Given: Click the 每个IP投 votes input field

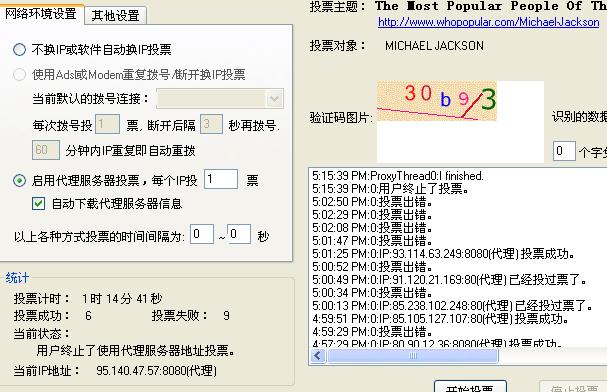Looking at the screenshot, I should 221,179.
